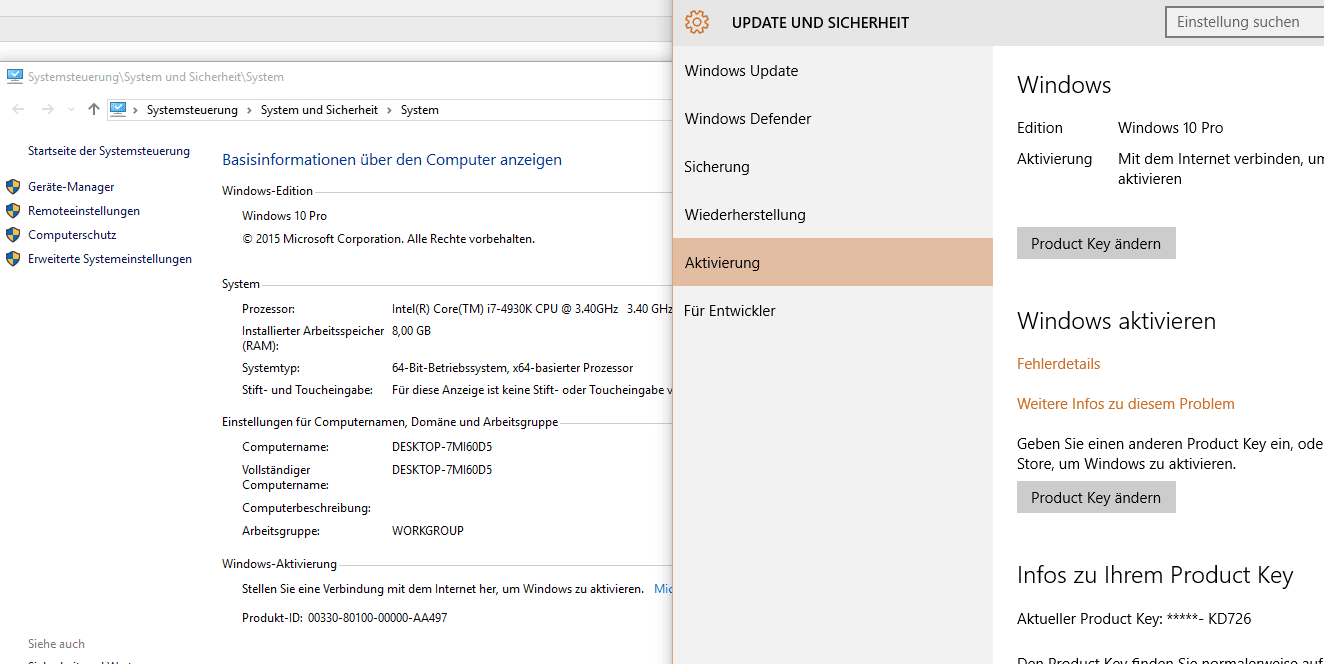Click processor value Intel Core i7-4930K

coord(505,309)
